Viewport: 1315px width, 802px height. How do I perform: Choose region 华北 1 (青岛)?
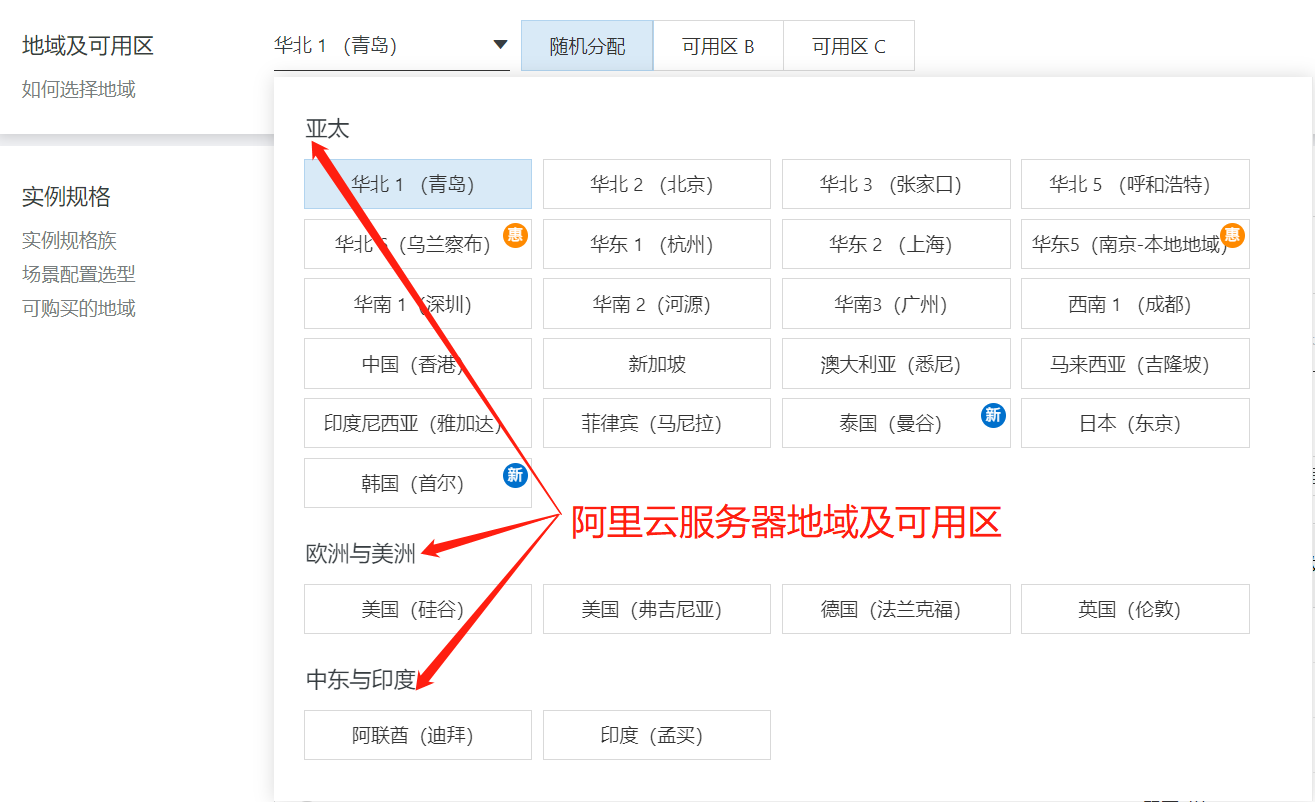[x=418, y=184]
